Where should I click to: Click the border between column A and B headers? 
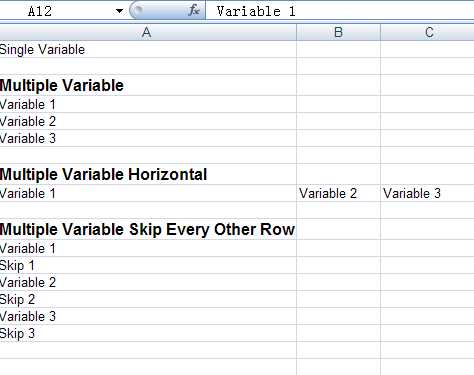[297, 33]
